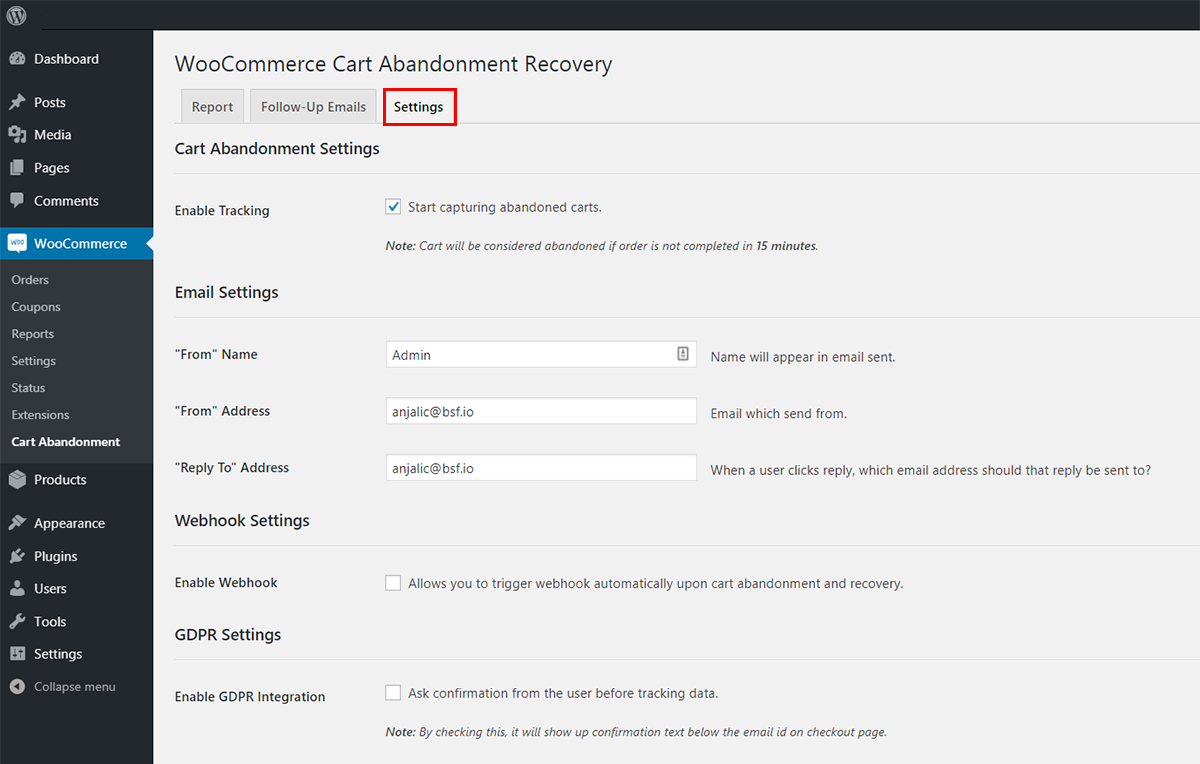
Task: Click the Users person icon
Action: pyautogui.click(x=17, y=589)
